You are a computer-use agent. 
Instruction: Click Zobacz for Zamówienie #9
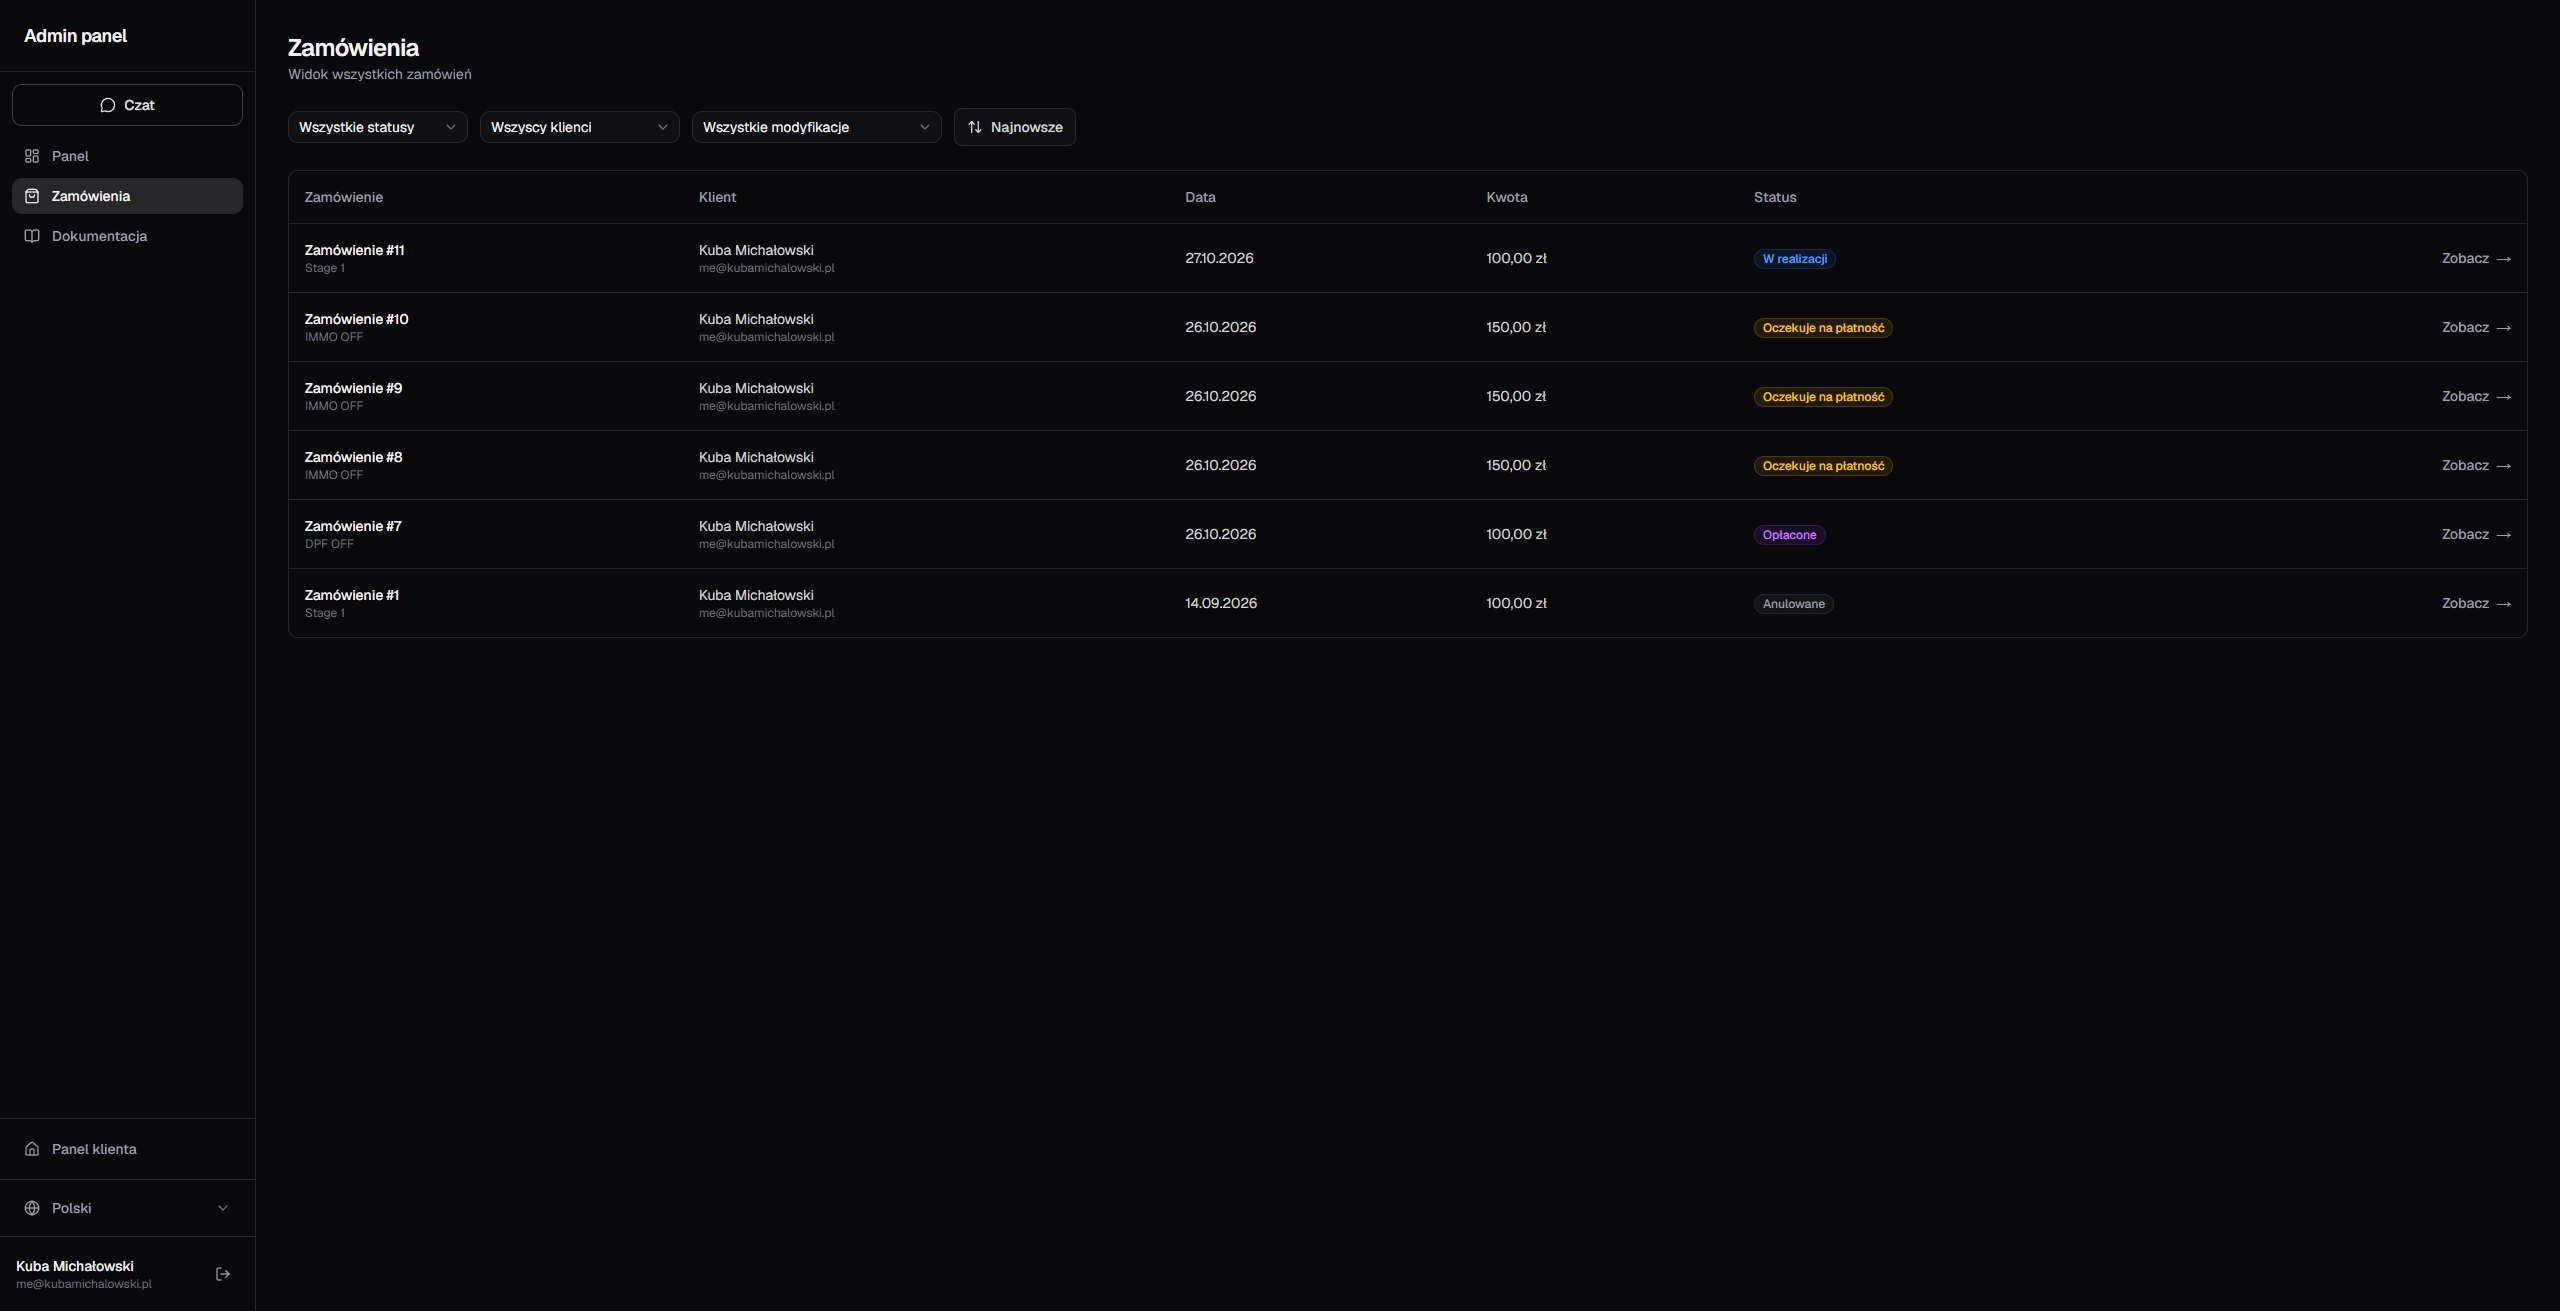click(2476, 396)
